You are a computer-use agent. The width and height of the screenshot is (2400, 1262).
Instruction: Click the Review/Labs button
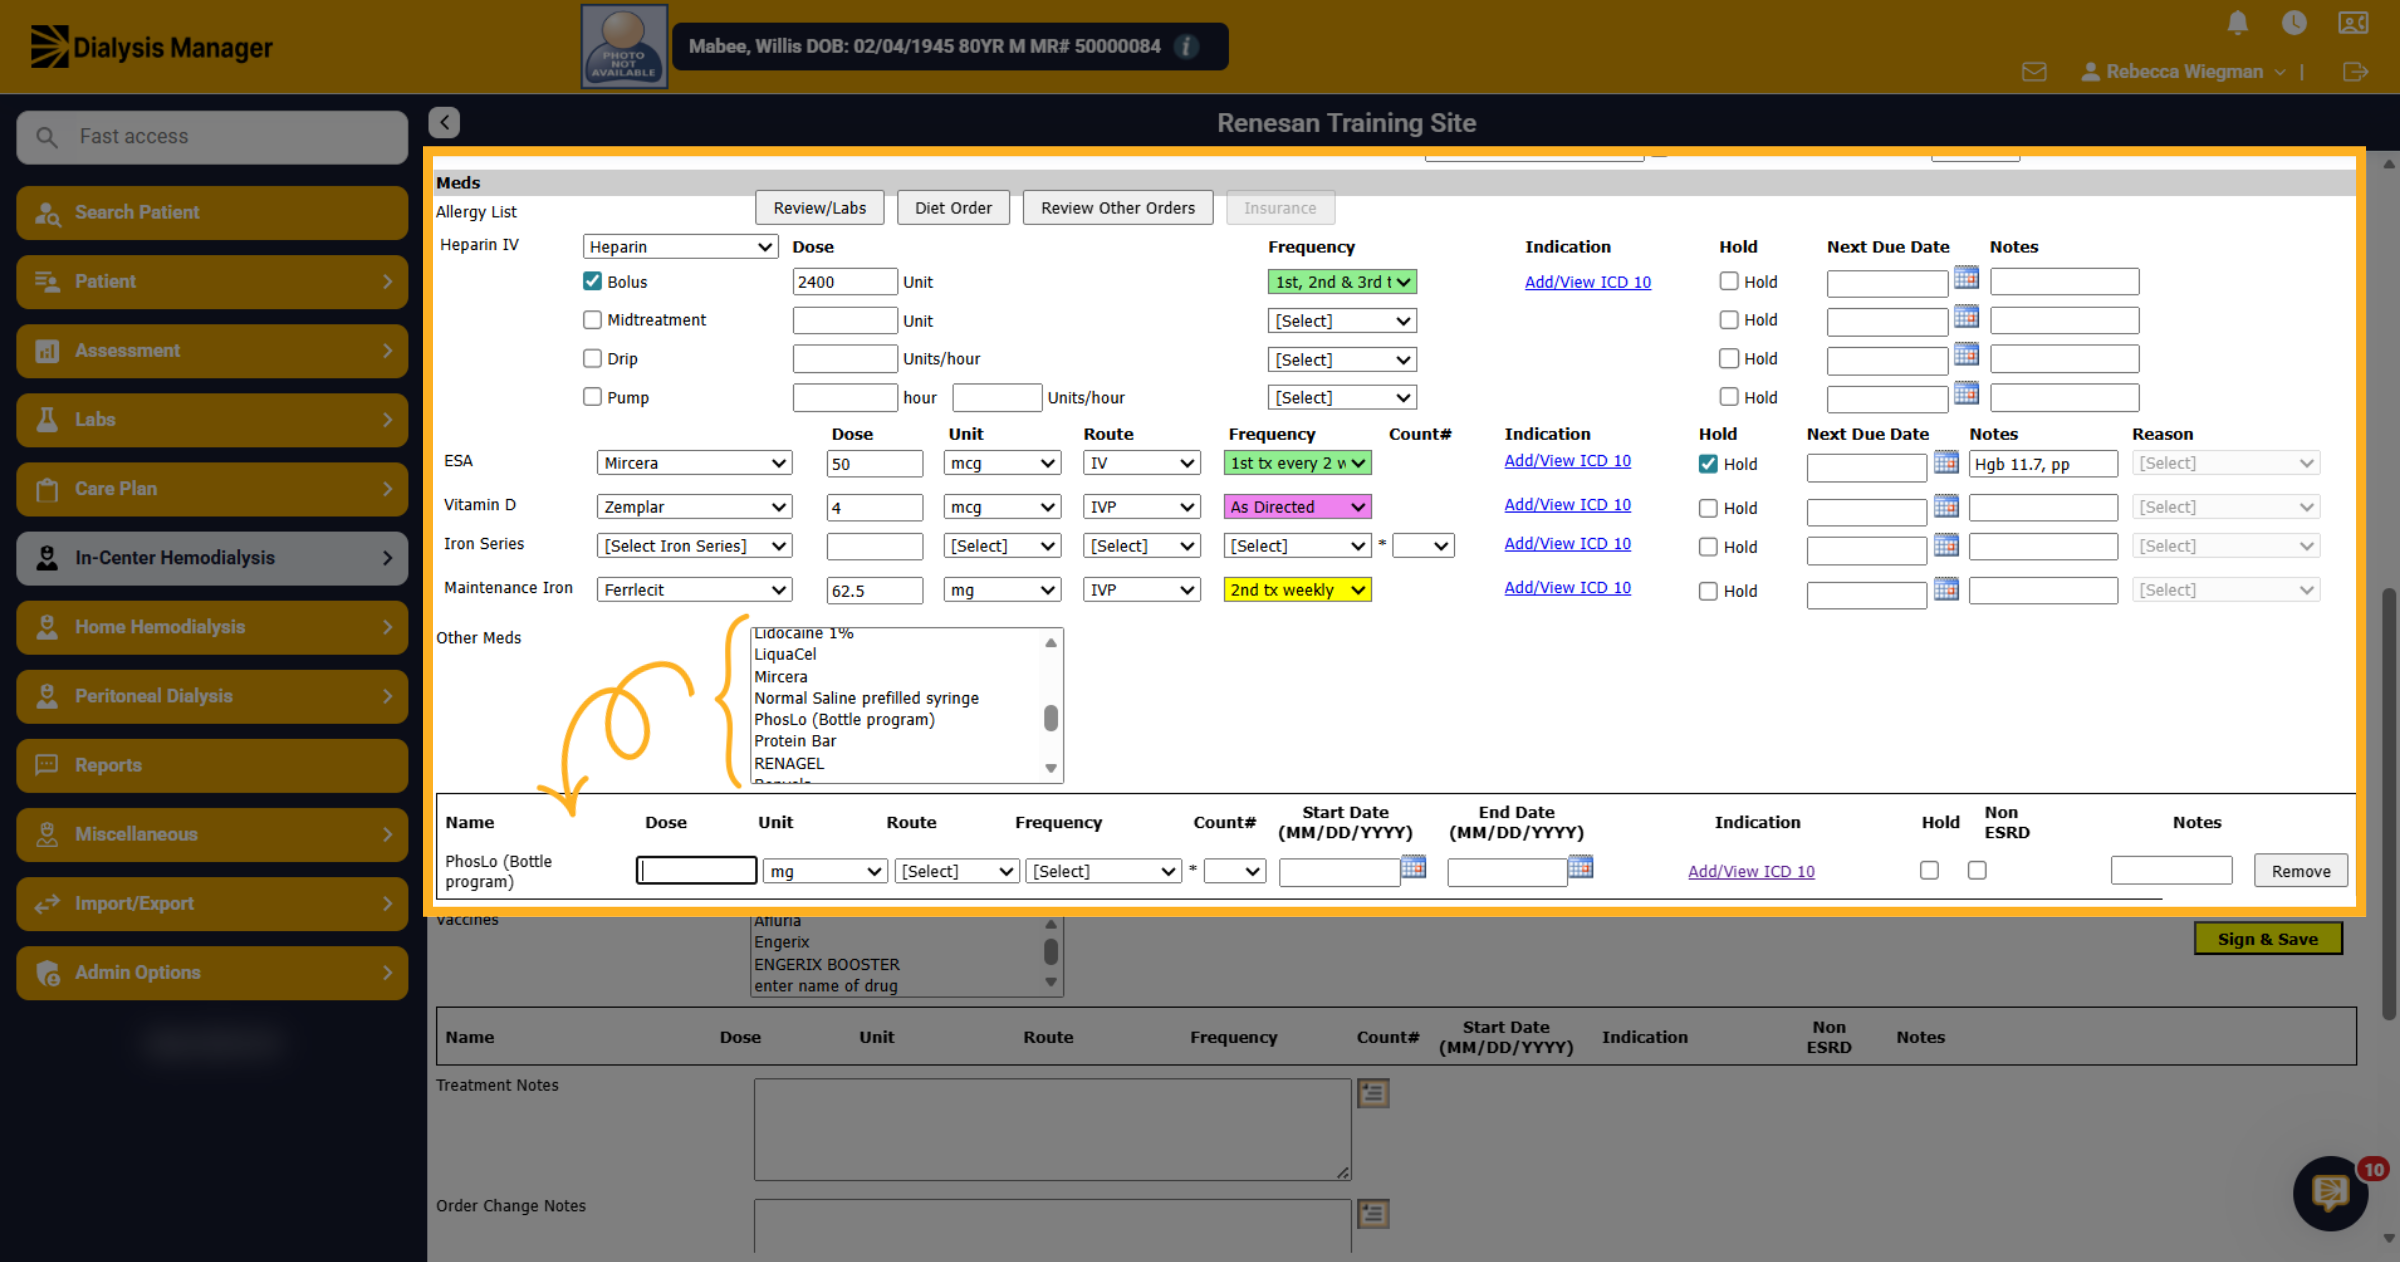(820, 208)
